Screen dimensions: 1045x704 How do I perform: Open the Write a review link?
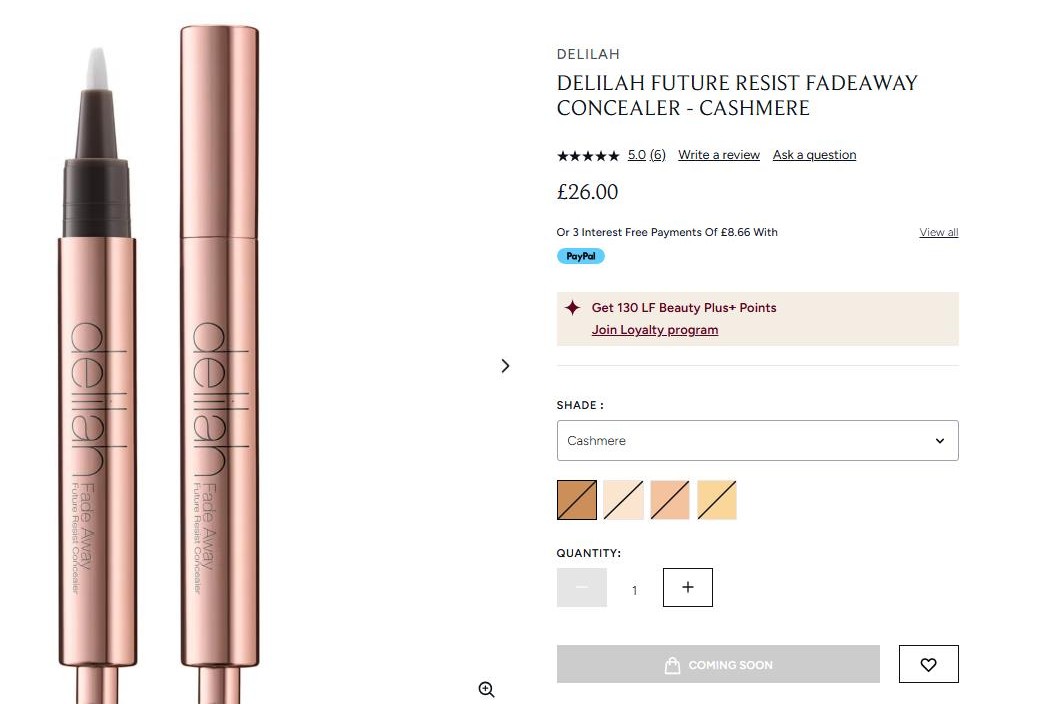(x=718, y=155)
